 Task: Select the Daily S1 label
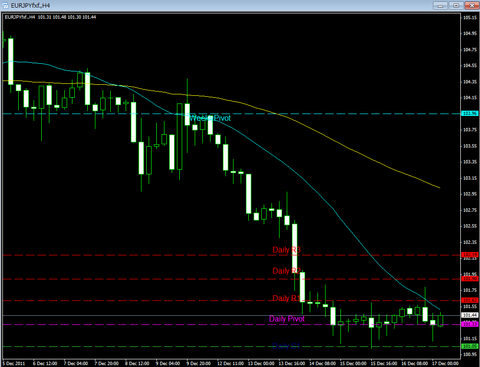coord(286,346)
